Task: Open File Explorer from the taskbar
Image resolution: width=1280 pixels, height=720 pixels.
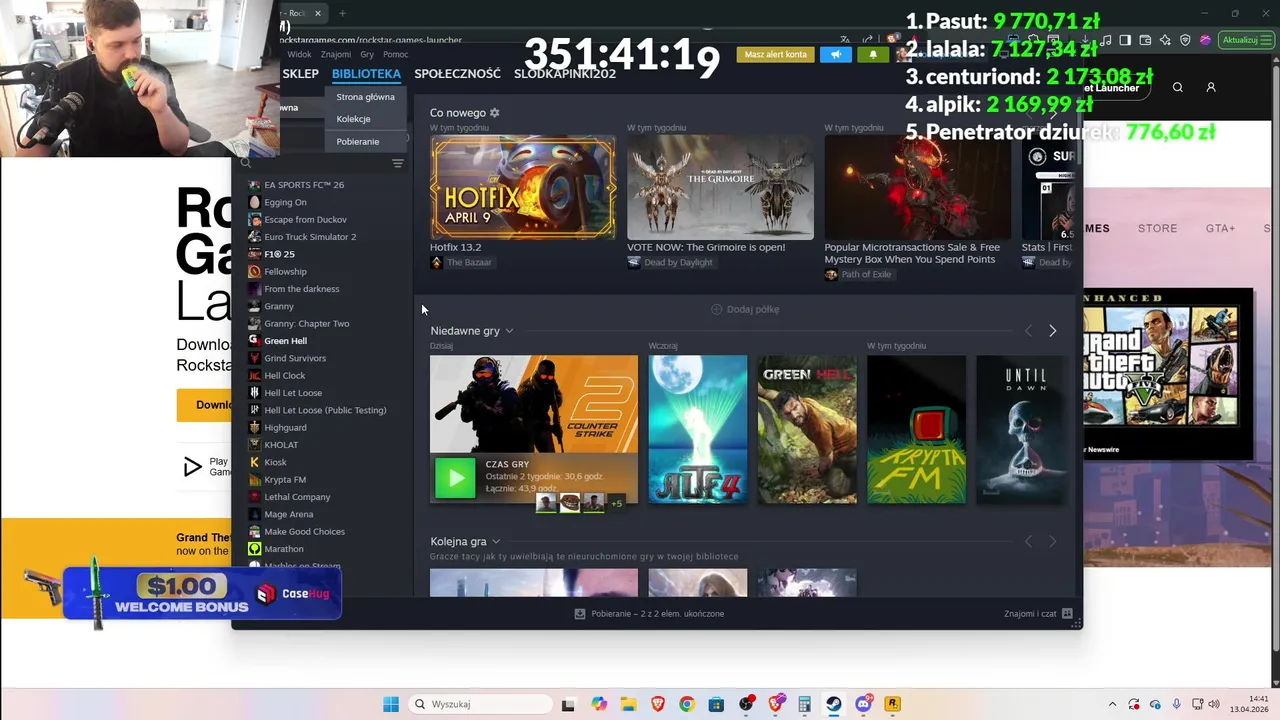Action: [x=627, y=704]
